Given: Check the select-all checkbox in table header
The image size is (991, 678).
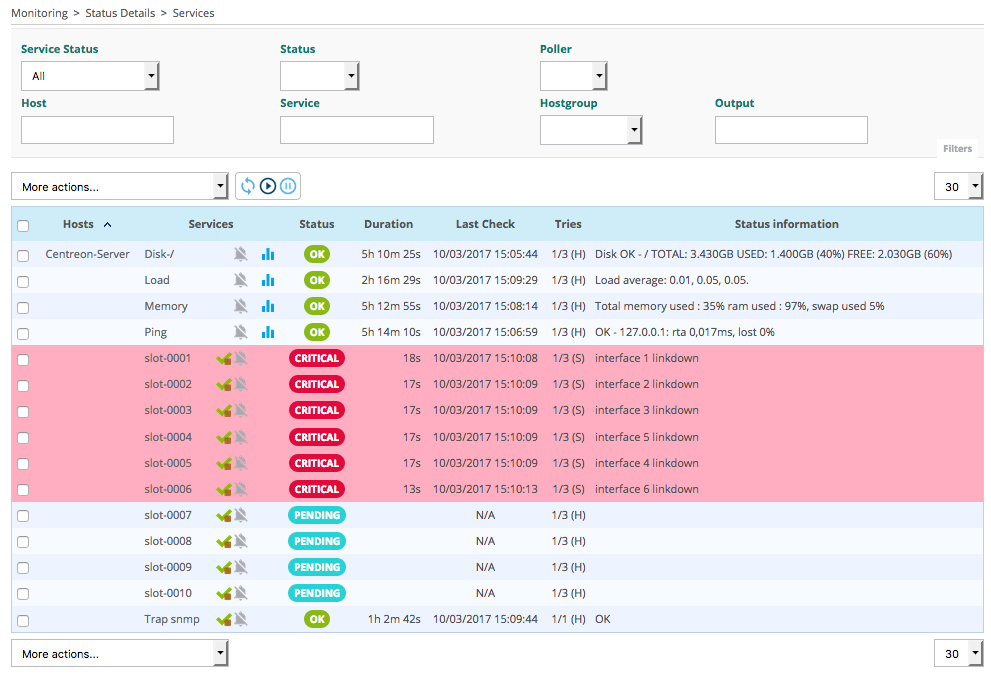Looking at the screenshot, I should pos(23,226).
